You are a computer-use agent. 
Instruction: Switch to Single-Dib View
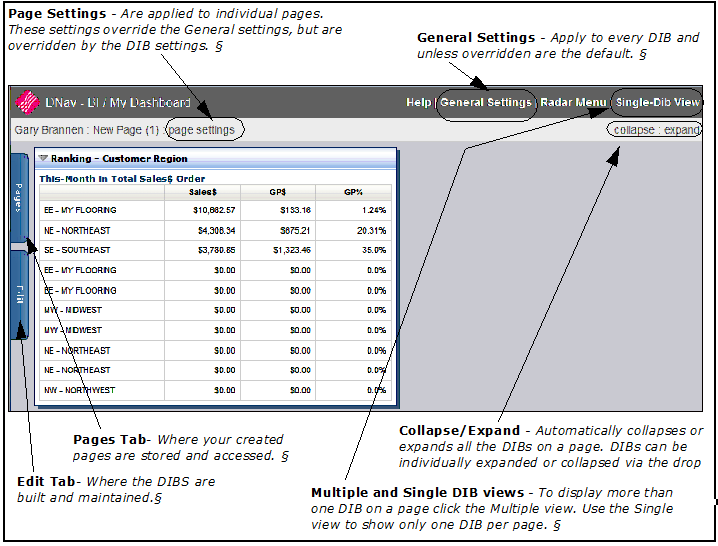point(657,103)
